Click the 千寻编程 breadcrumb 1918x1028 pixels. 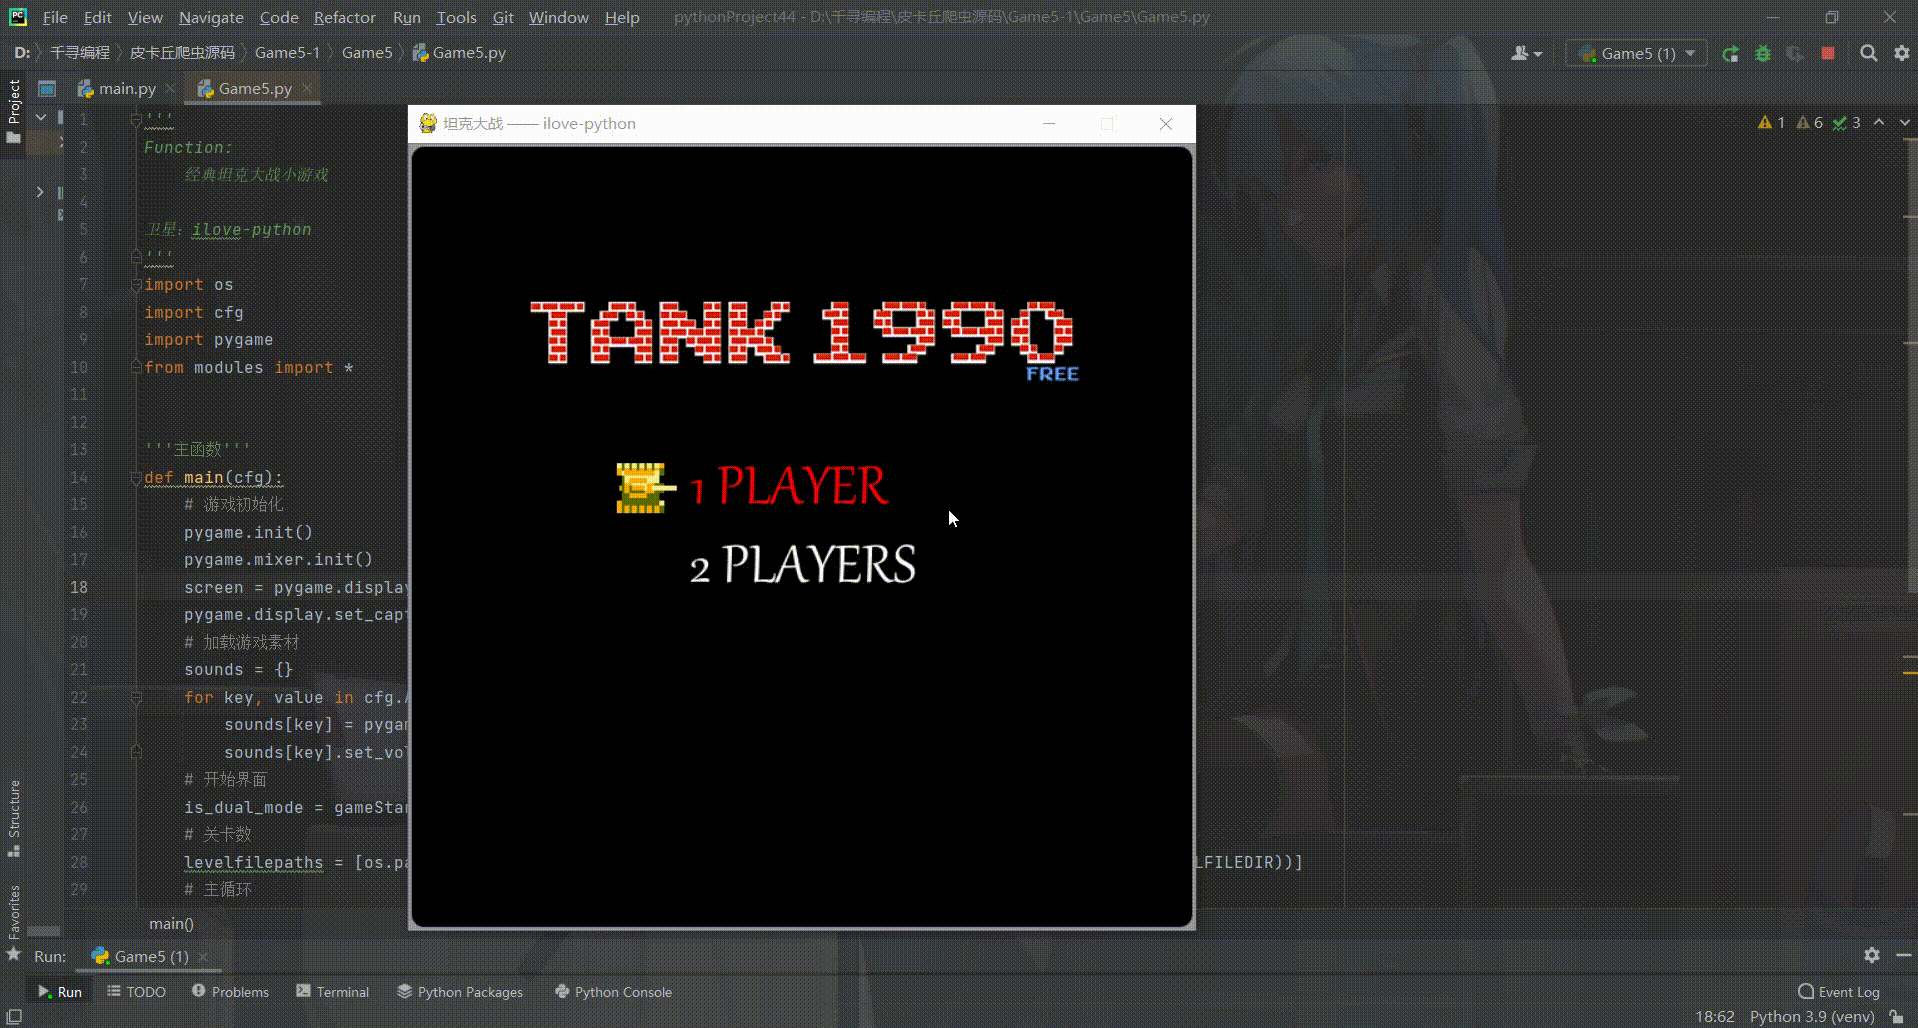pos(80,53)
